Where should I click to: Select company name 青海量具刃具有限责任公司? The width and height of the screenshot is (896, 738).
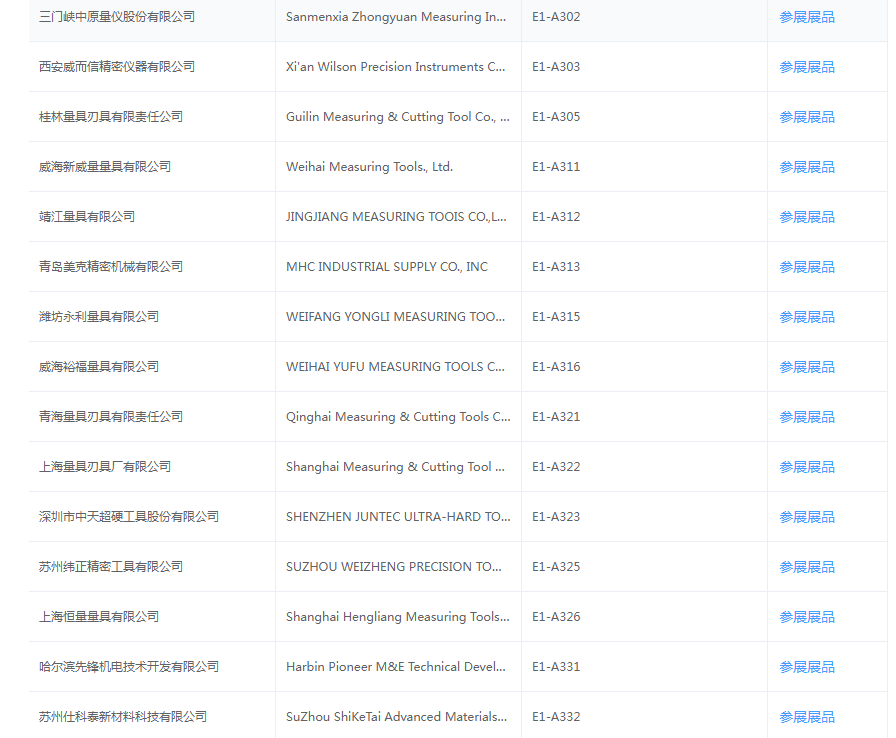(111, 416)
